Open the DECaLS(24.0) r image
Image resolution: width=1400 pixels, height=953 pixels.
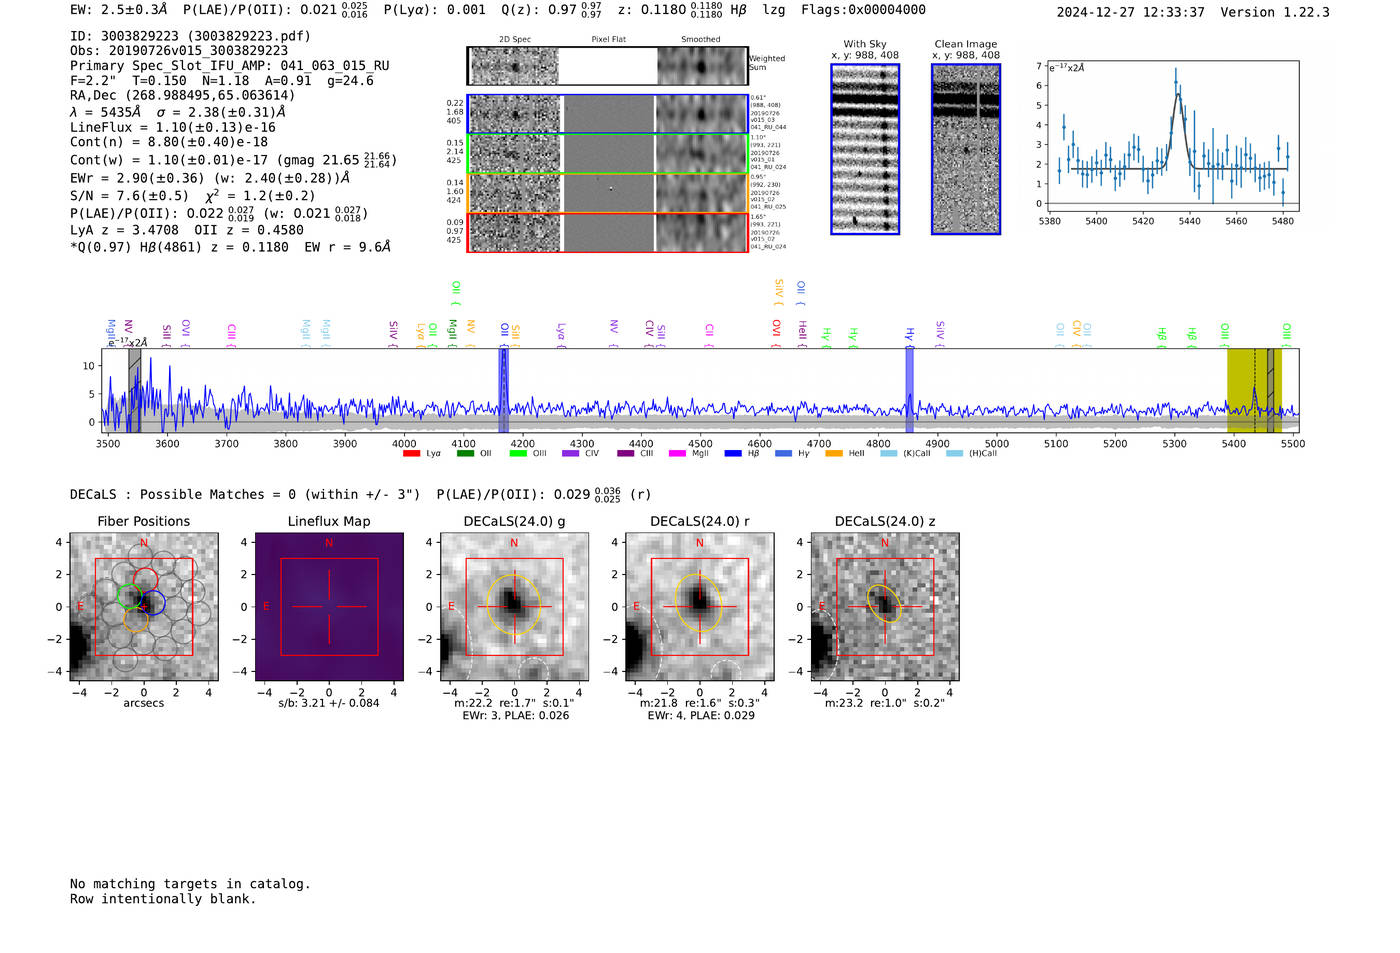coord(700,607)
